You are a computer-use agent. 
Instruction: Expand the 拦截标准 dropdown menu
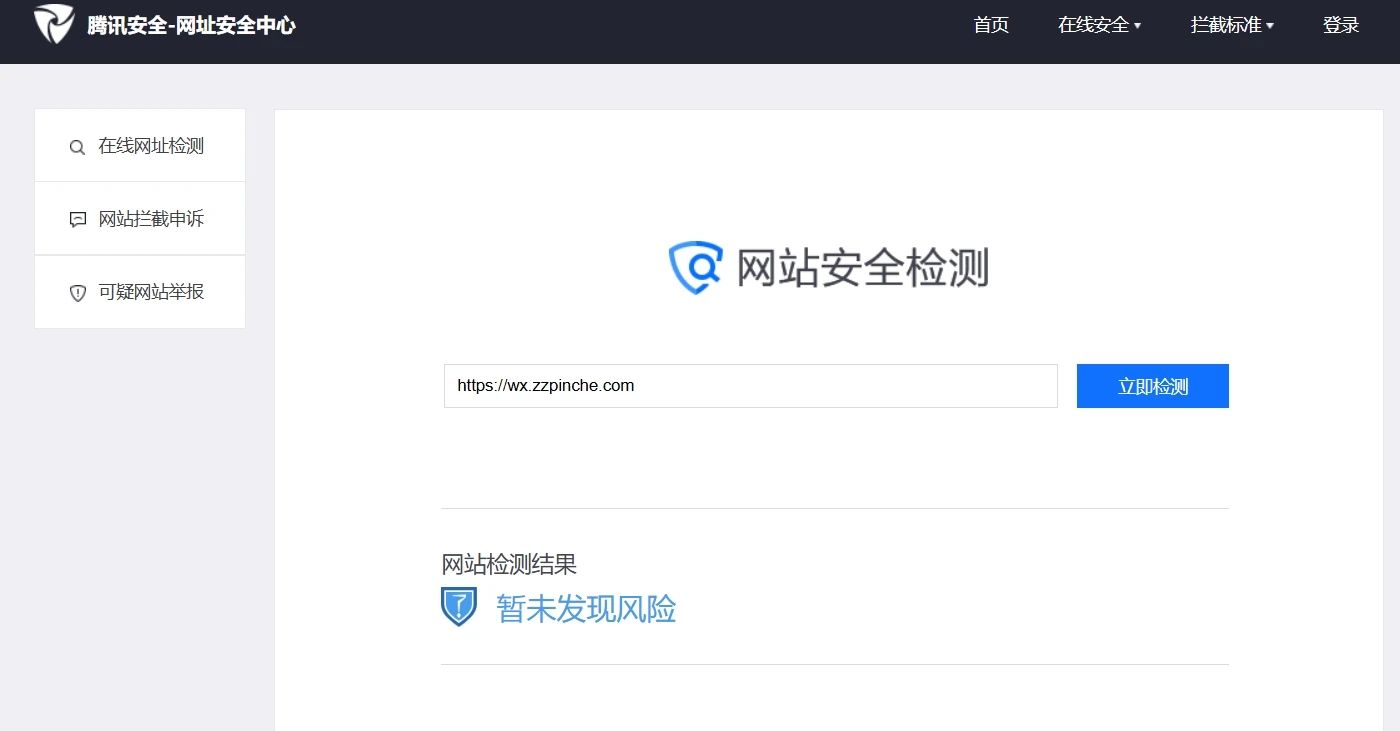click(1232, 25)
